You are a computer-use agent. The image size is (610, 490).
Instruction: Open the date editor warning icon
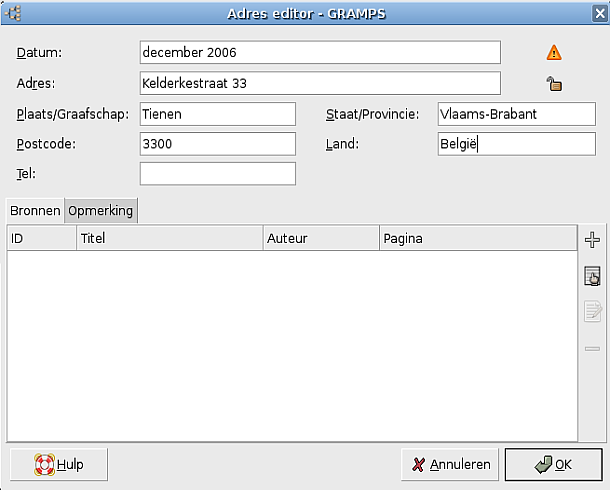(554, 53)
